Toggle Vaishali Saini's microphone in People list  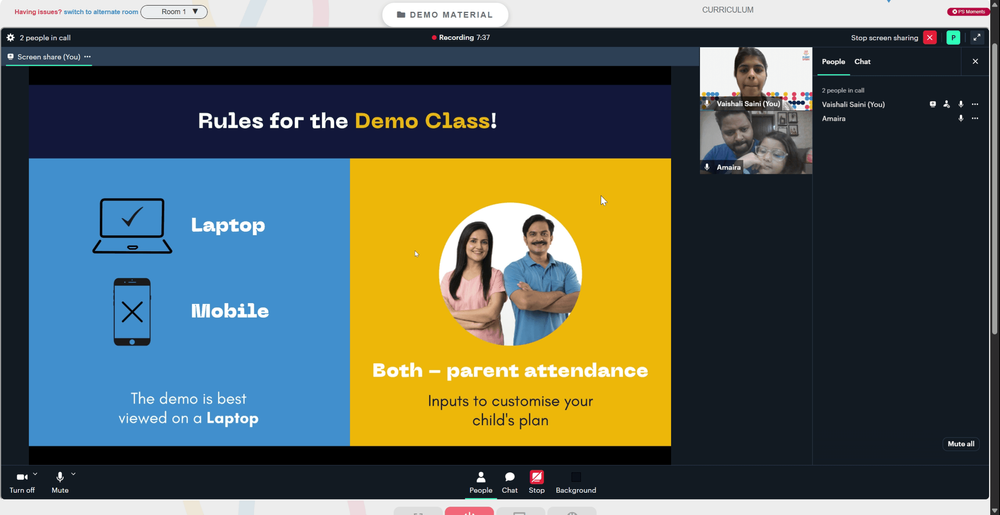pos(960,104)
